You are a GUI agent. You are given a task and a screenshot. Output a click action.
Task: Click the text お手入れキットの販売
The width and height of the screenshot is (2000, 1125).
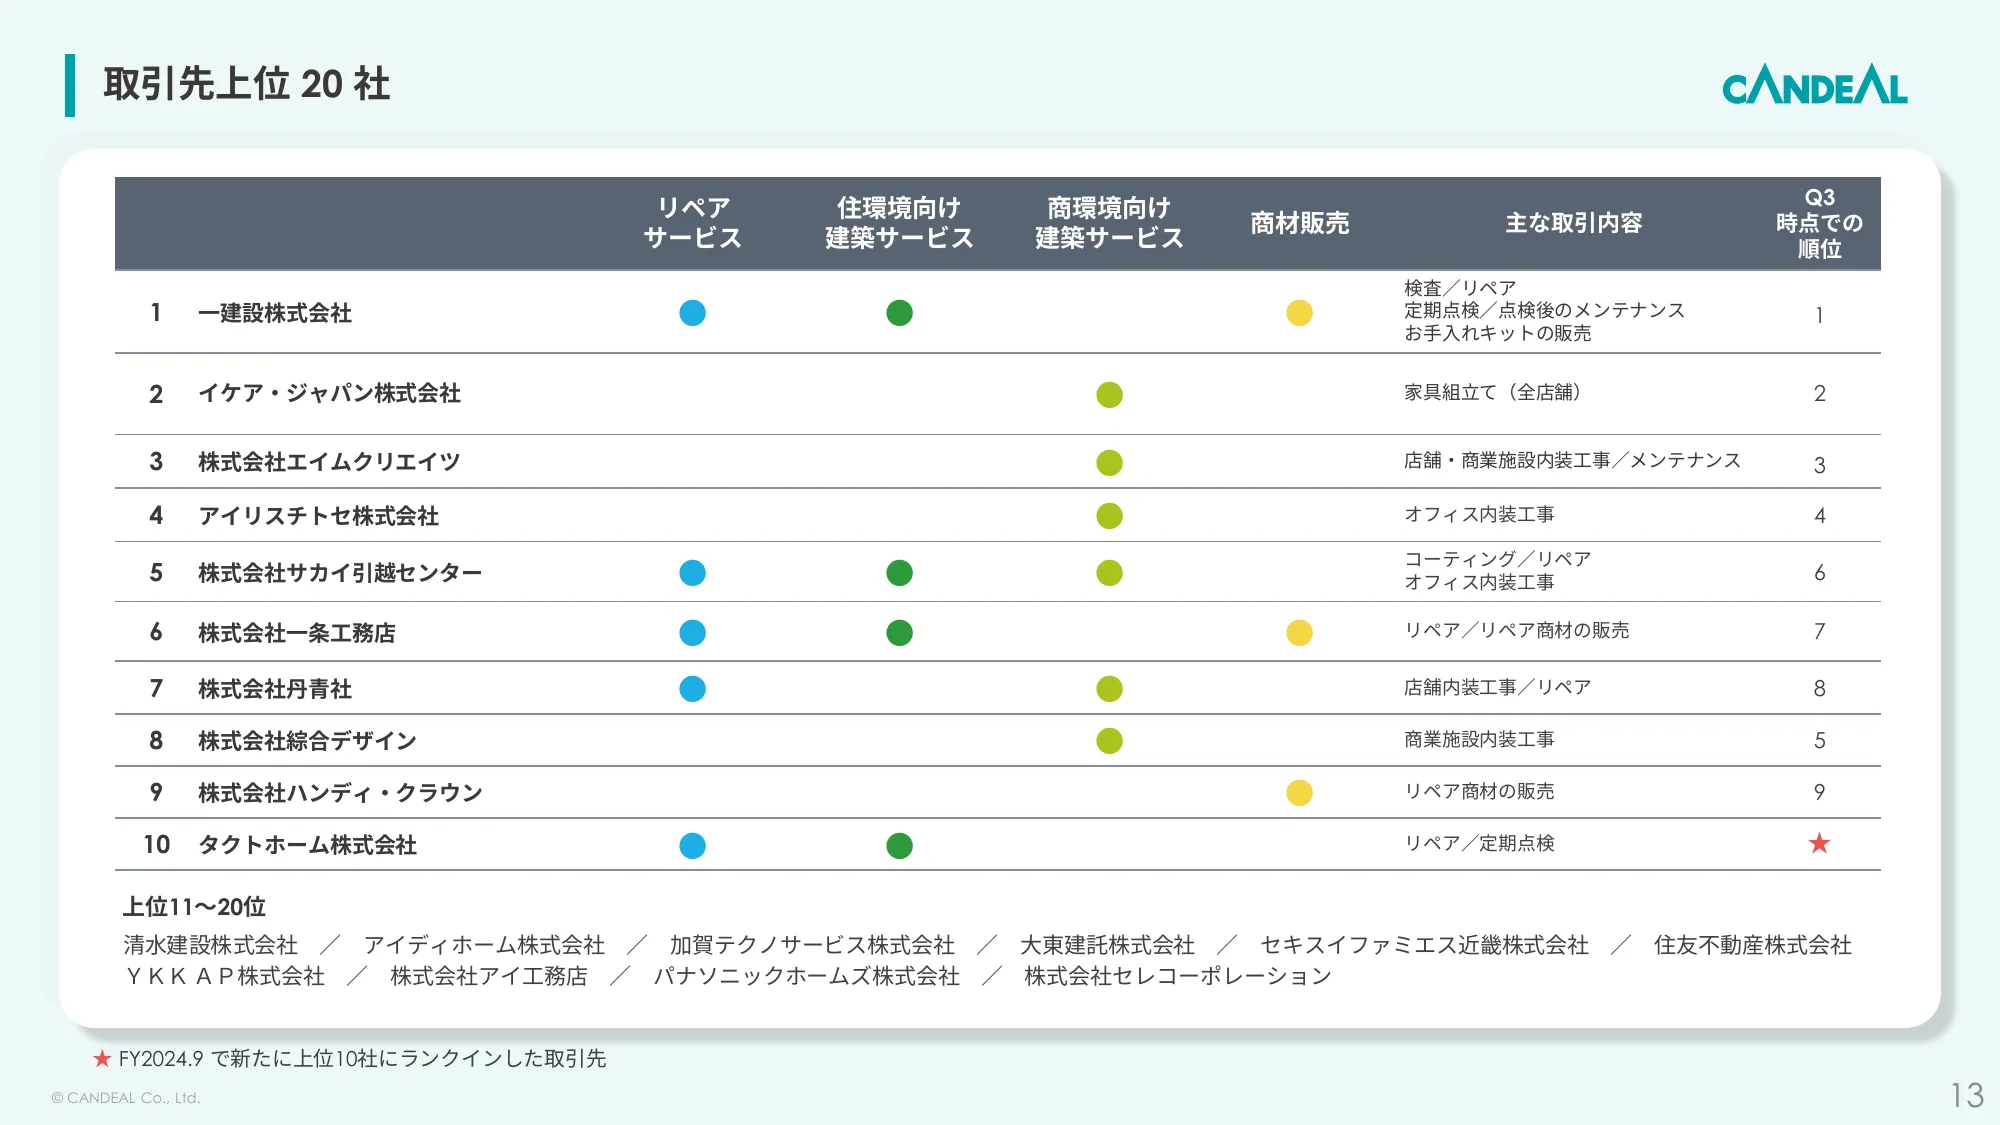pyautogui.click(x=1497, y=333)
